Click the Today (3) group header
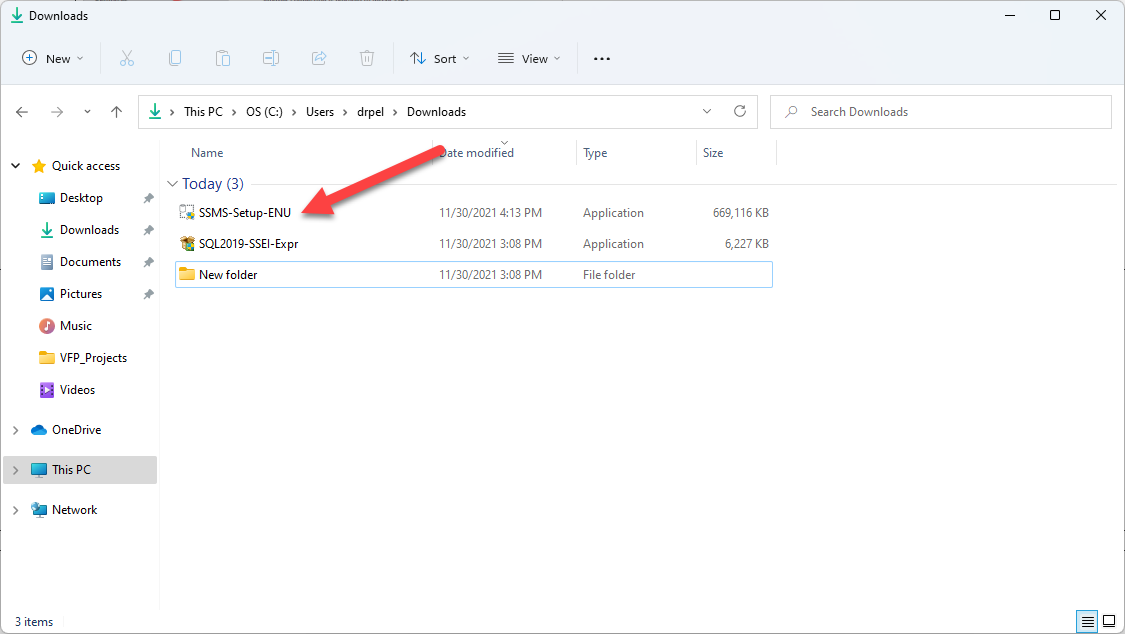The image size is (1125, 634). tap(212, 184)
